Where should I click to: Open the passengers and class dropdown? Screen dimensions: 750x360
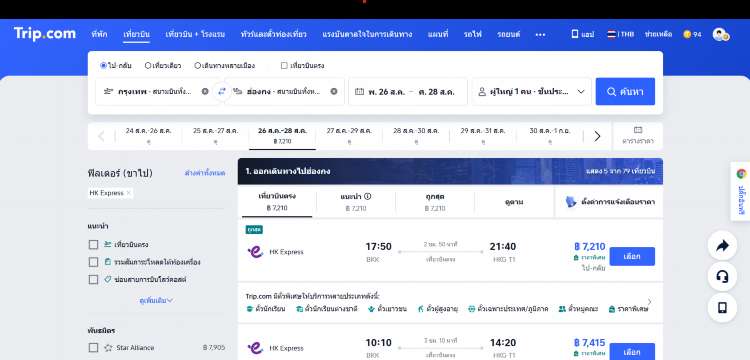[x=531, y=91]
